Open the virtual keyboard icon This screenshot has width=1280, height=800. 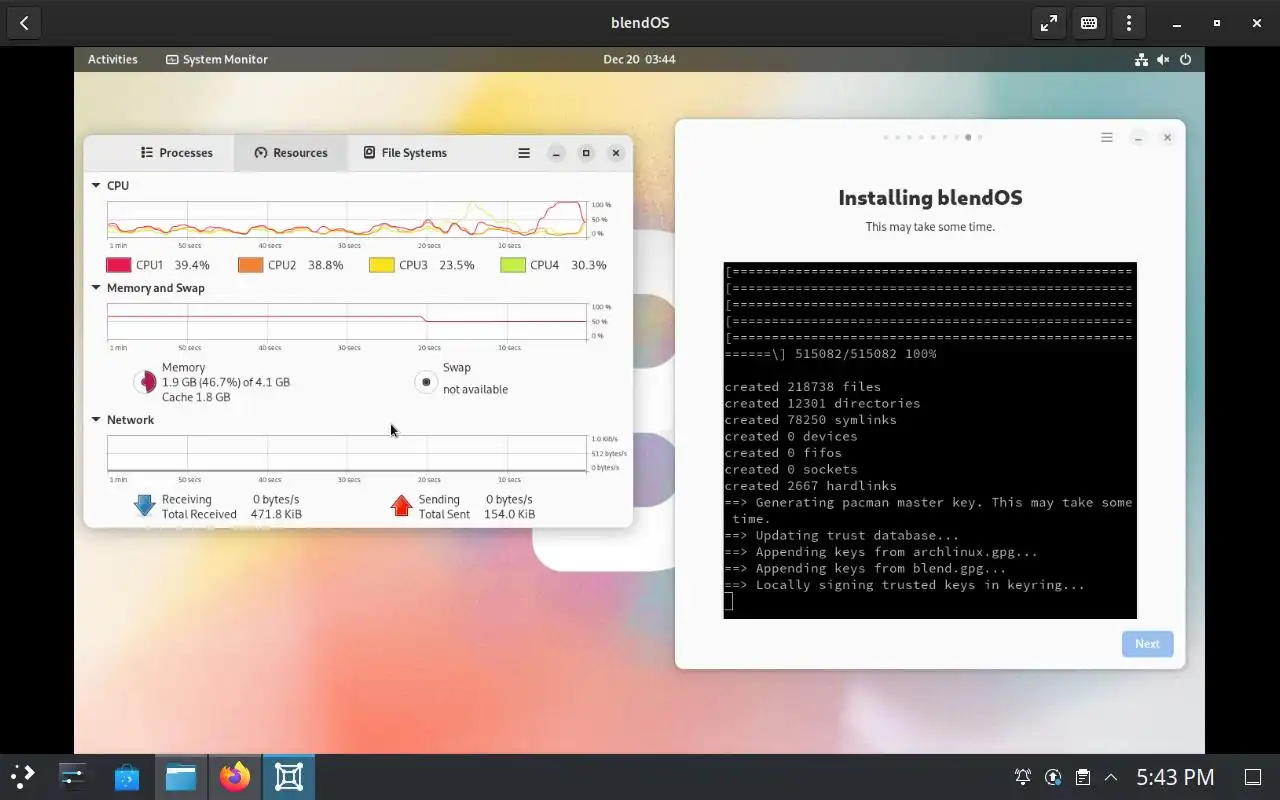pyautogui.click(x=1089, y=23)
